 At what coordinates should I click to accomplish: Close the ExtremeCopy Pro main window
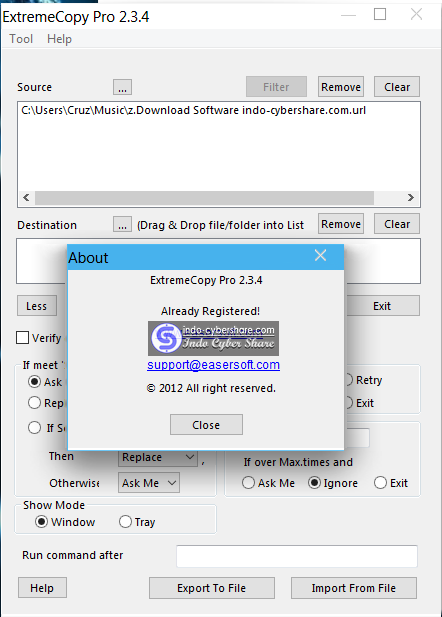(x=416, y=15)
